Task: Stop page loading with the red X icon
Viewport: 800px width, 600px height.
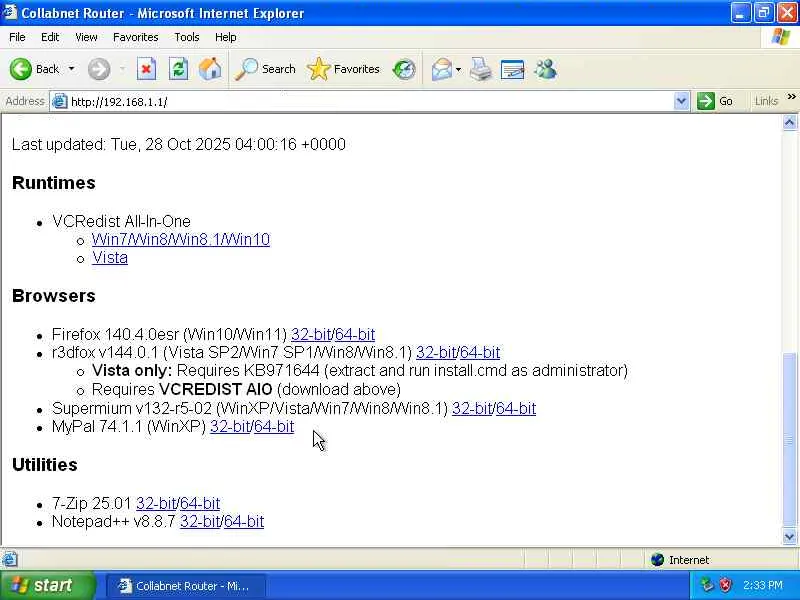Action: click(146, 69)
